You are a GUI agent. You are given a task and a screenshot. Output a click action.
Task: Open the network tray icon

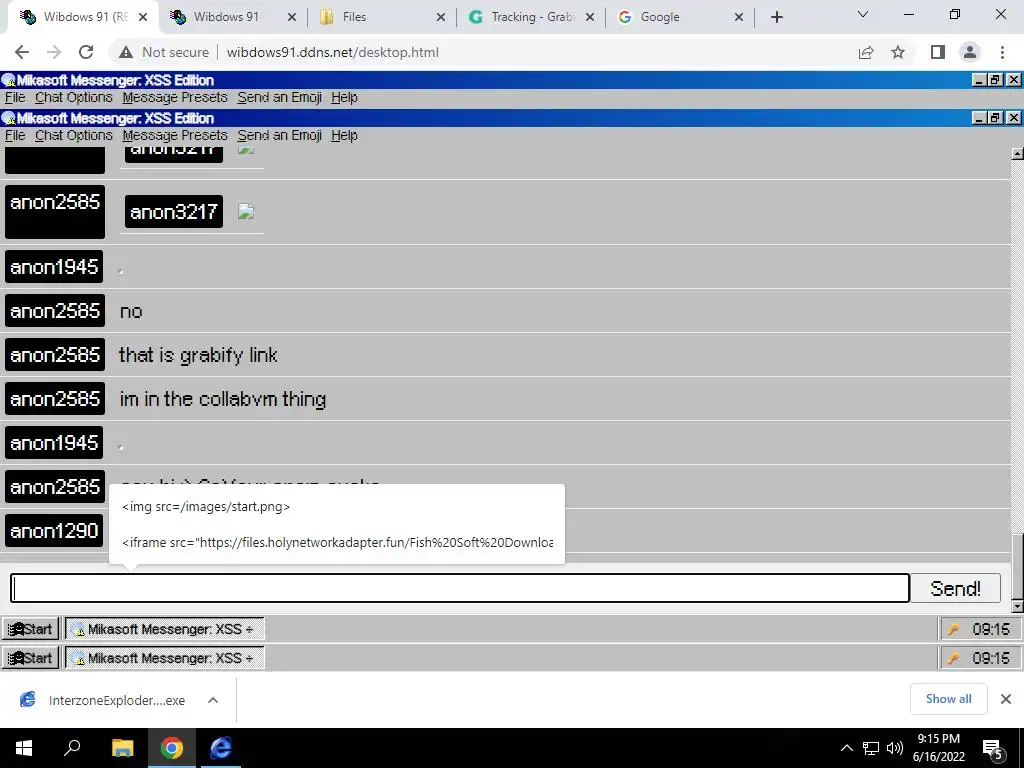871,748
